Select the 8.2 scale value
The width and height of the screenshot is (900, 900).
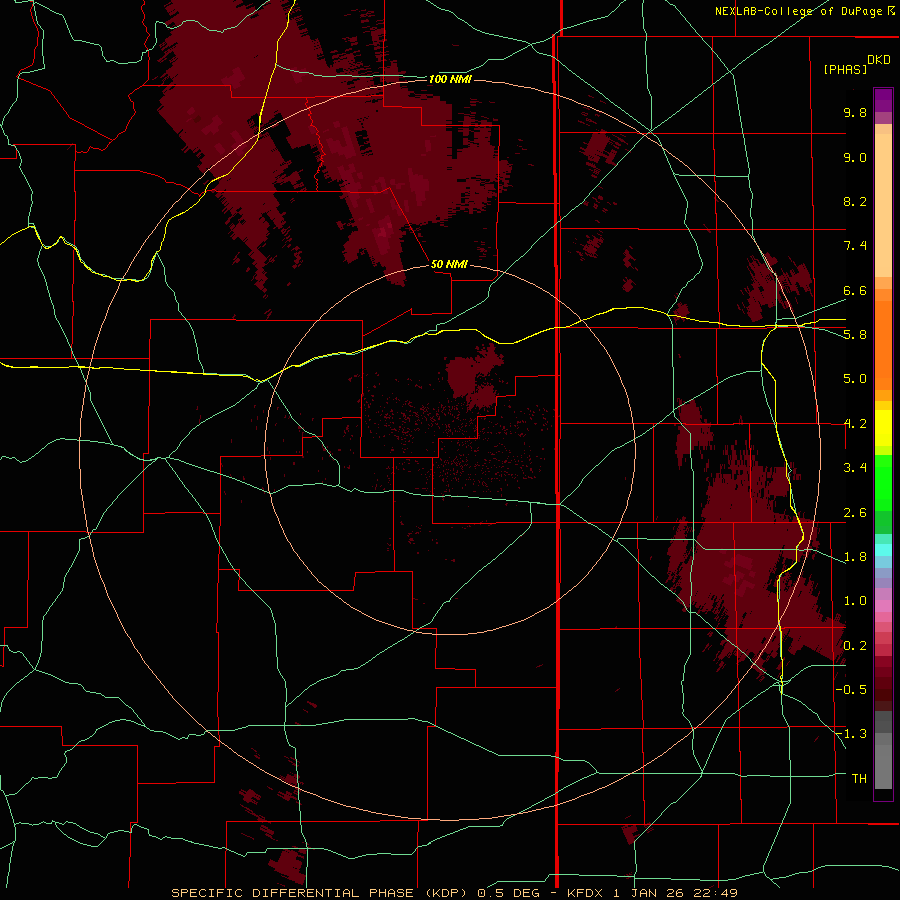tap(855, 201)
